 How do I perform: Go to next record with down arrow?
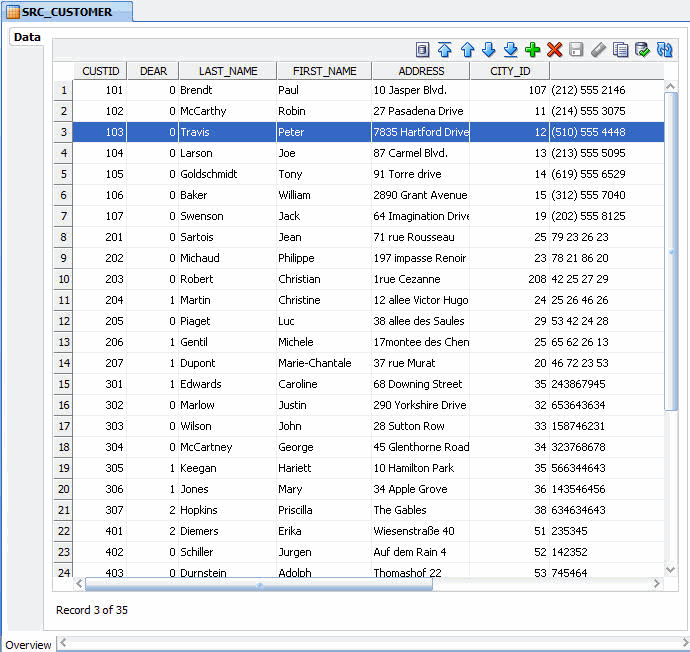(x=489, y=50)
